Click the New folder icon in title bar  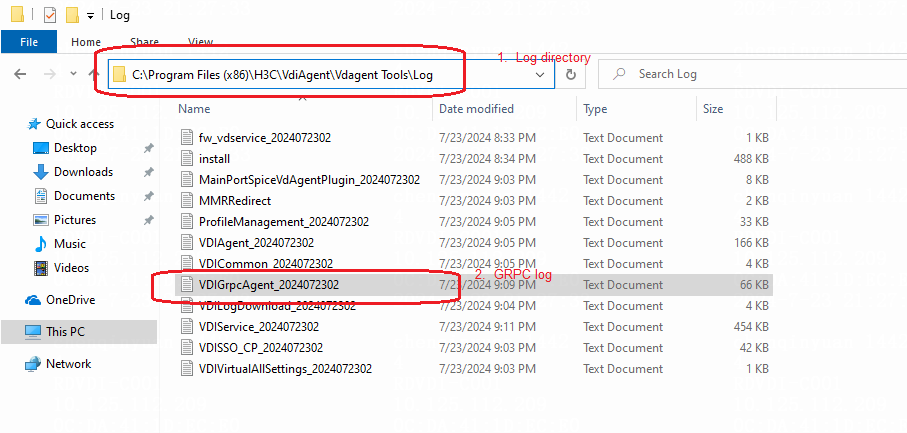[72, 15]
